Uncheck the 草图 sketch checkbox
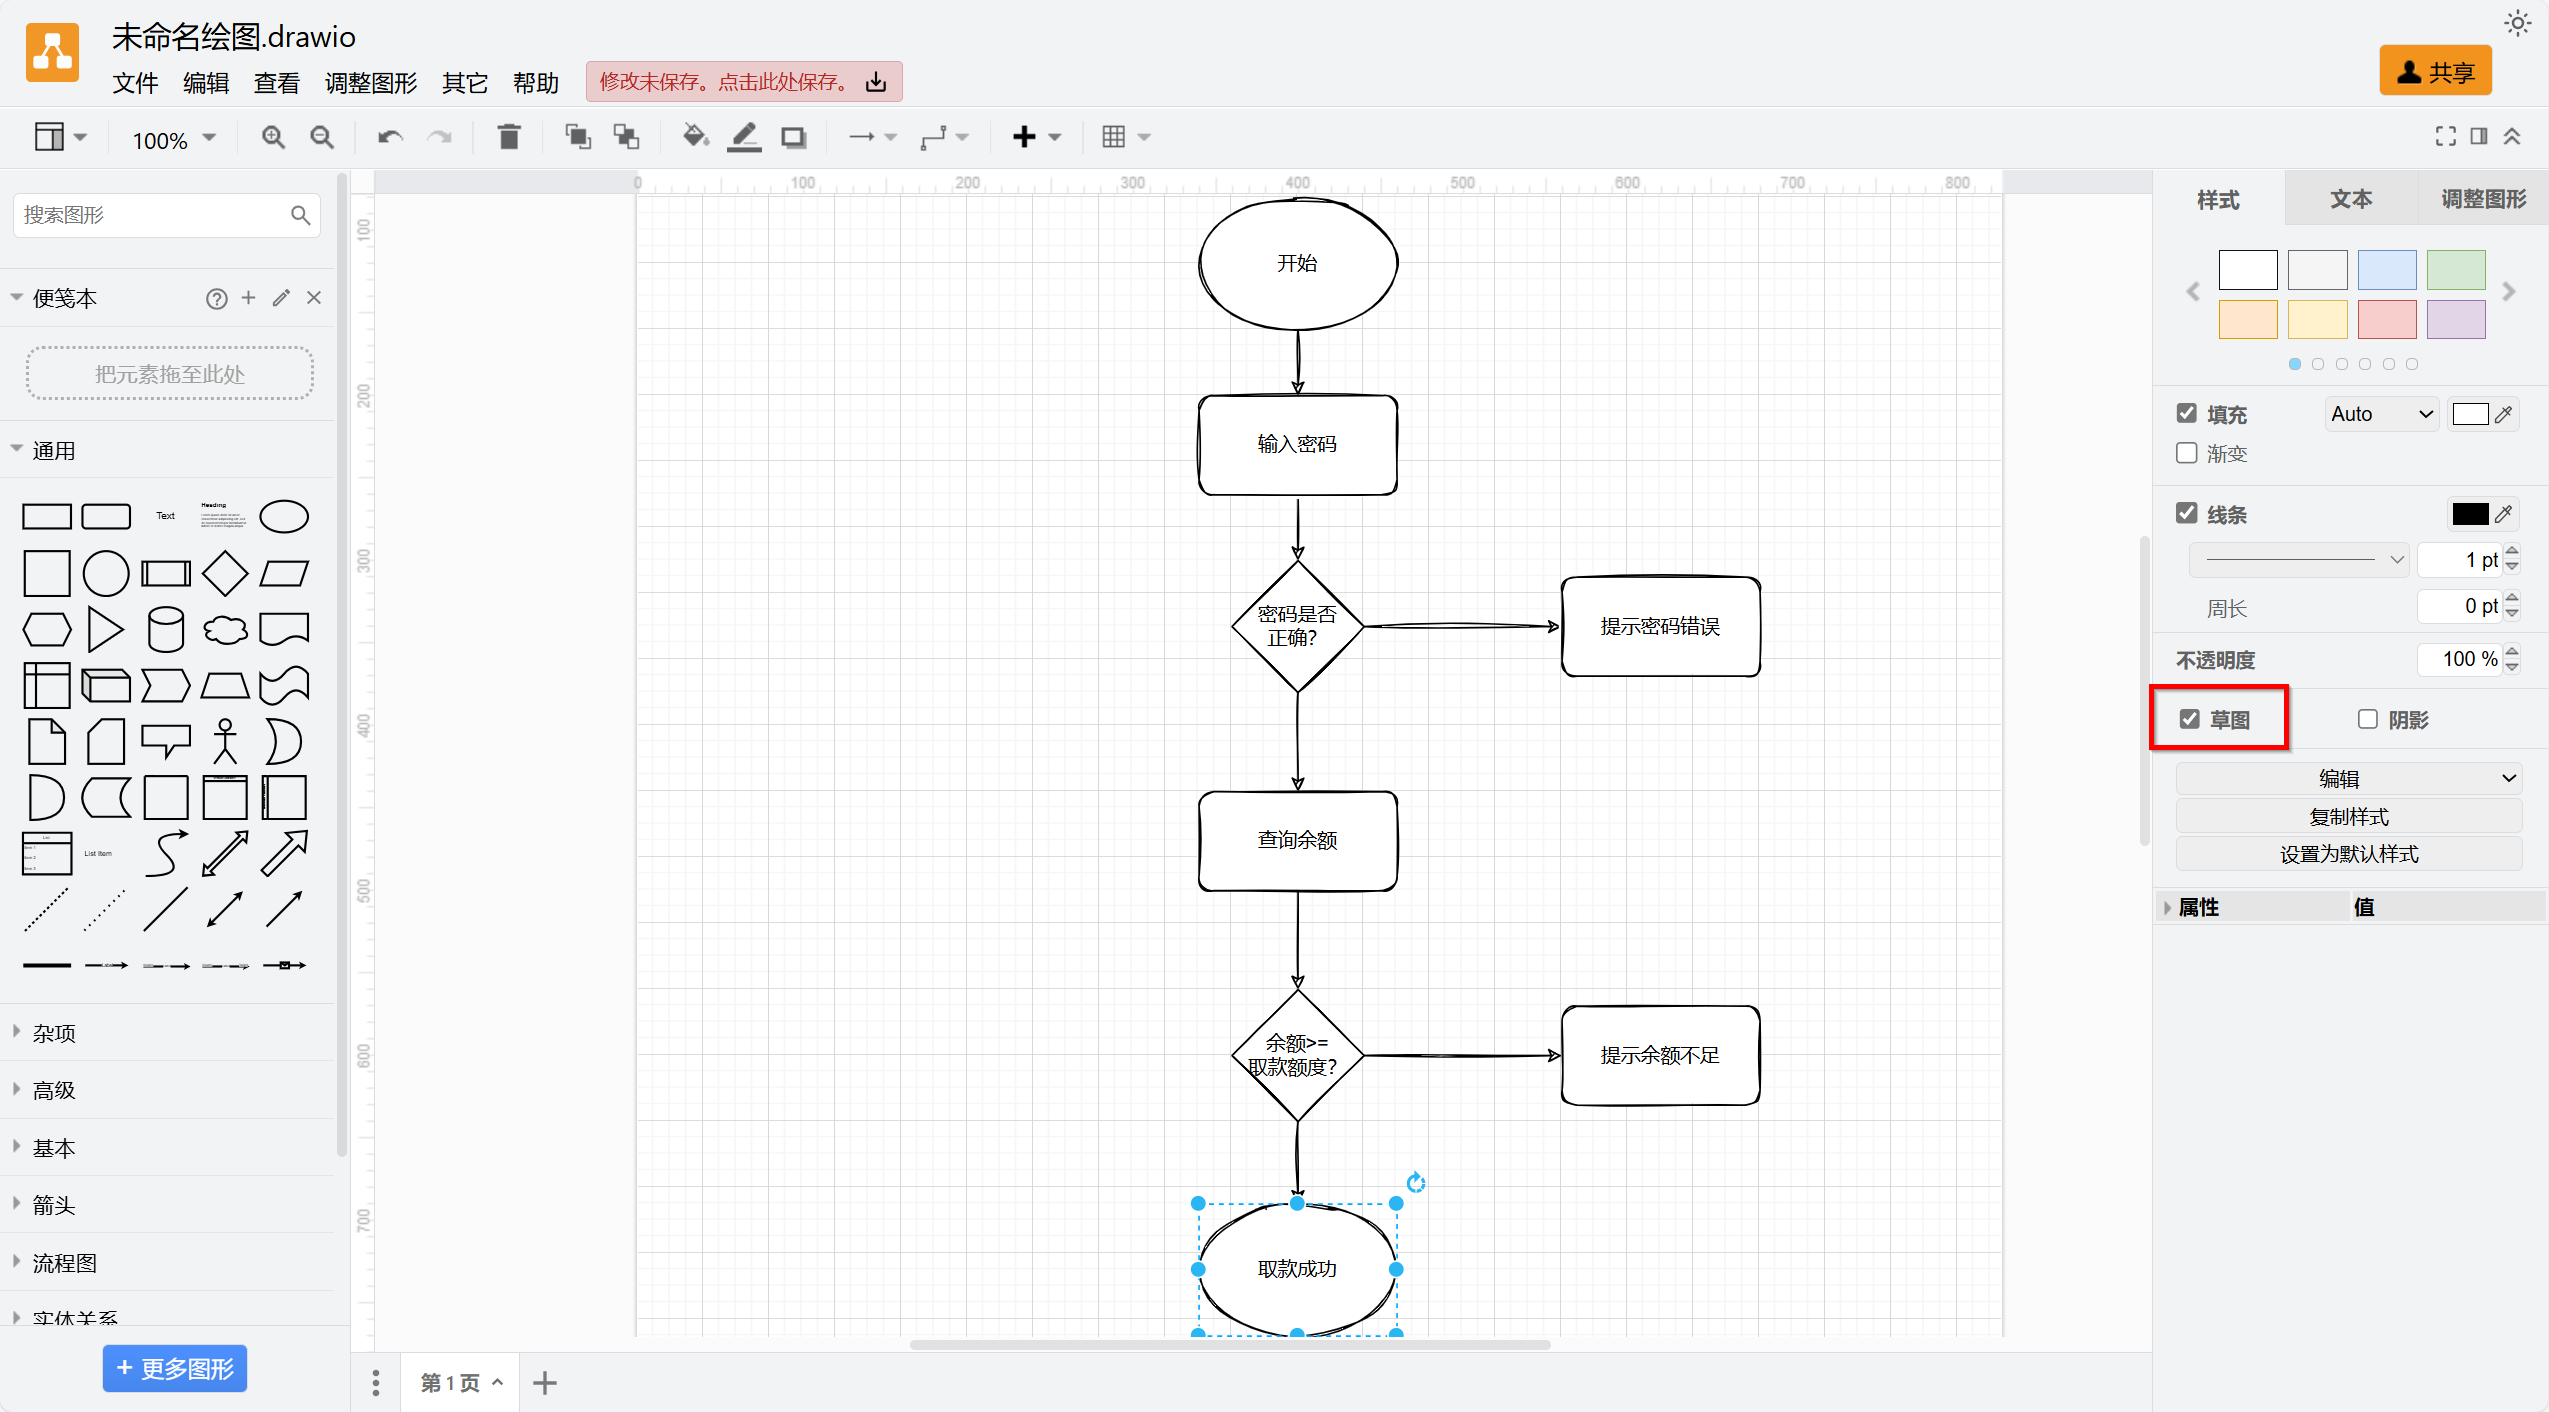 [2190, 719]
